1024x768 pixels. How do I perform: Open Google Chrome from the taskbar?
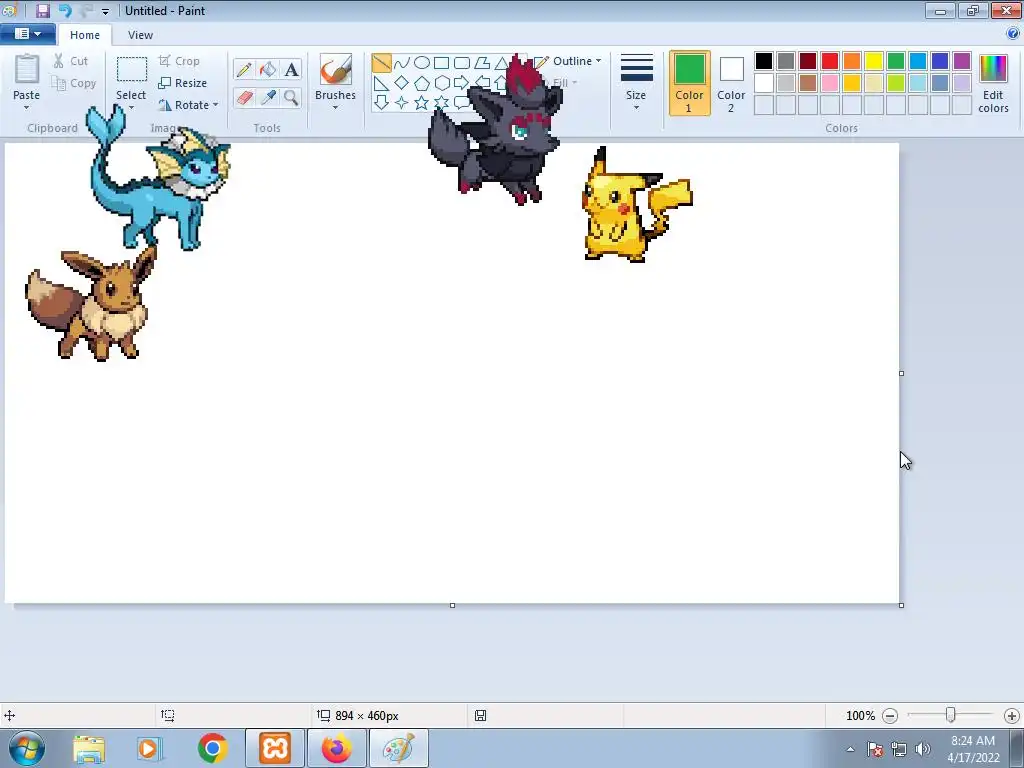coord(212,748)
